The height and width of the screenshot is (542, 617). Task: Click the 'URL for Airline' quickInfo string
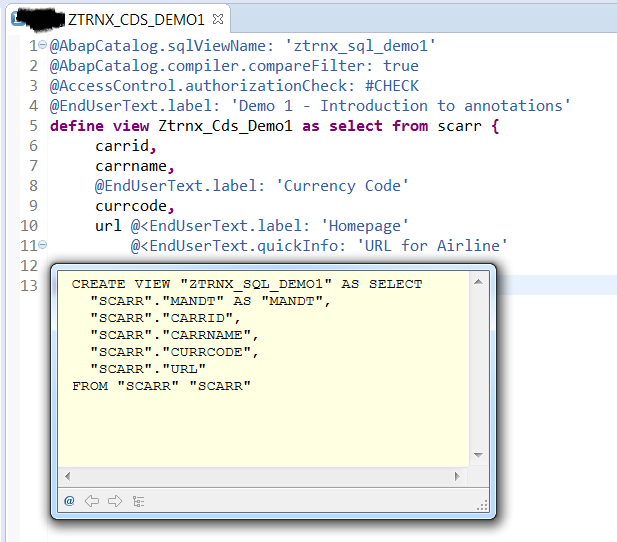click(432, 246)
